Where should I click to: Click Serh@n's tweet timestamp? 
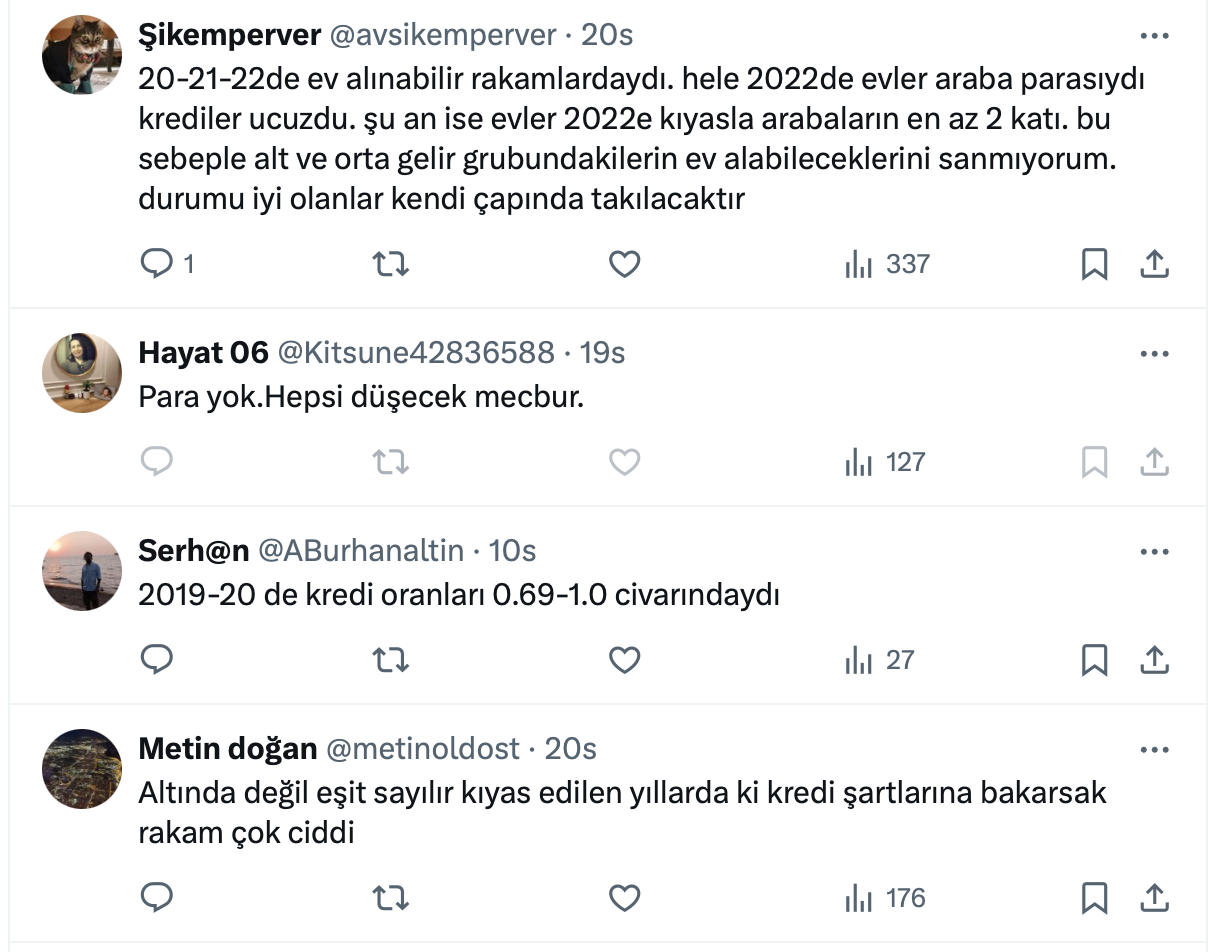point(512,550)
